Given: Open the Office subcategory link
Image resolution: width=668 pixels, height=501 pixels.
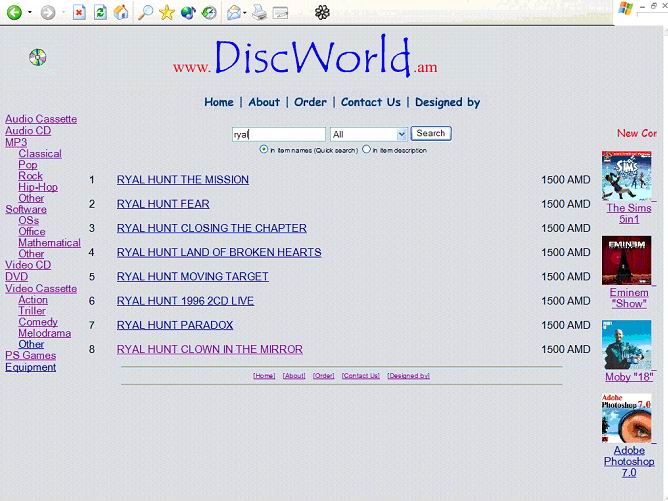Looking at the screenshot, I should (32, 231).
